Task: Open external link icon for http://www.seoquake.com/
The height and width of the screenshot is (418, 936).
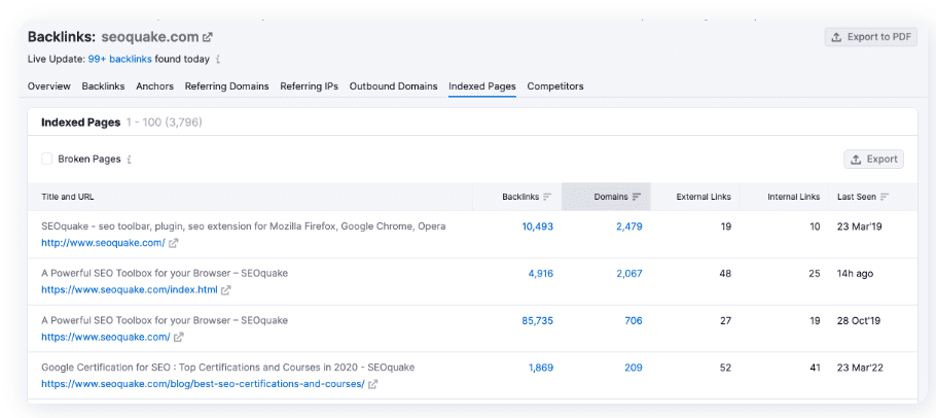Action: pyautogui.click(x=174, y=243)
